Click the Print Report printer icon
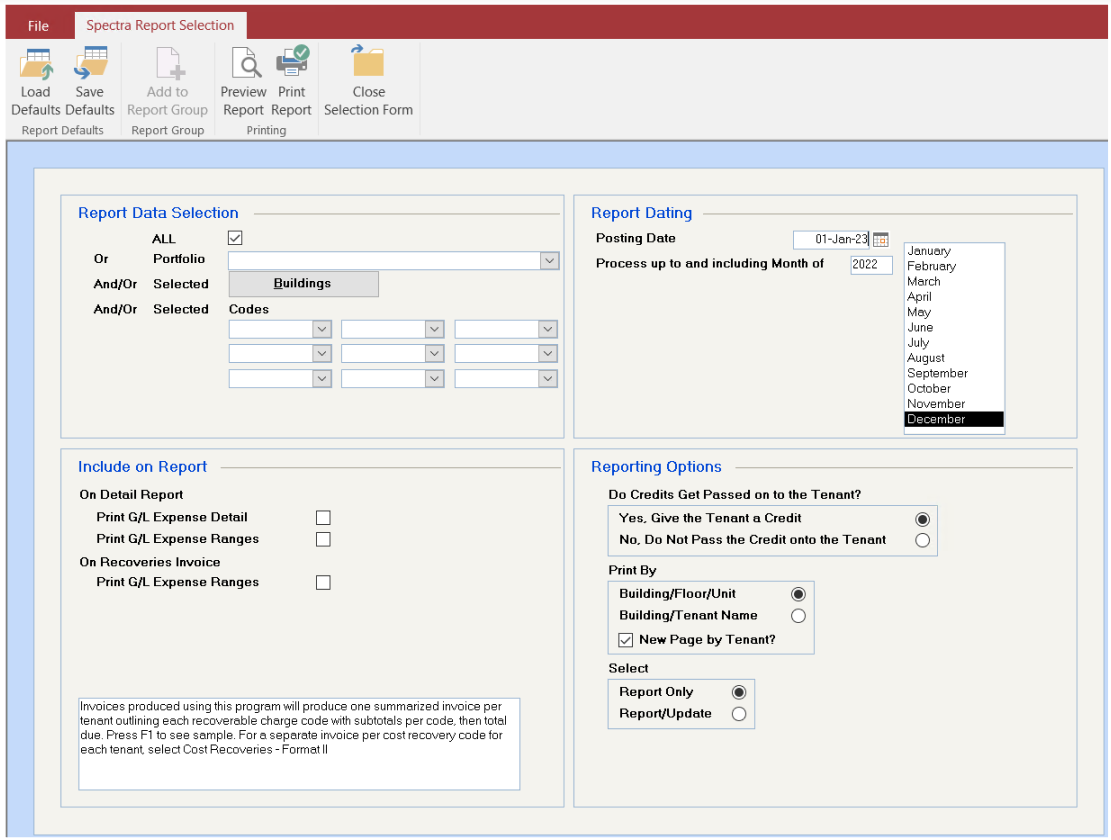The height and width of the screenshot is (840, 1111). pyautogui.click(x=292, y=62)
